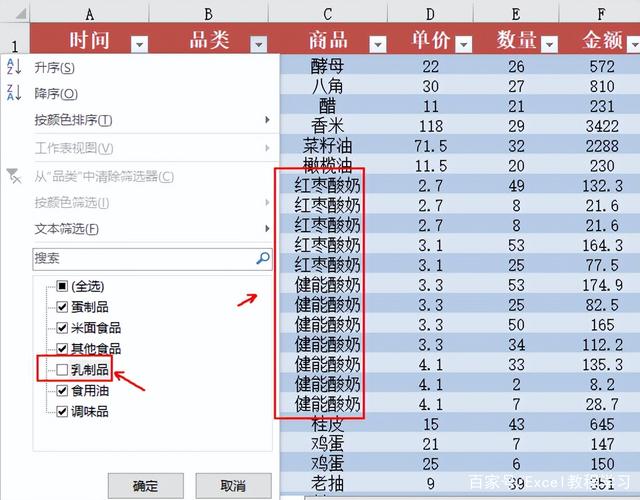
Task: Click the 174.9 amount cell
Action: pos(602,285)
